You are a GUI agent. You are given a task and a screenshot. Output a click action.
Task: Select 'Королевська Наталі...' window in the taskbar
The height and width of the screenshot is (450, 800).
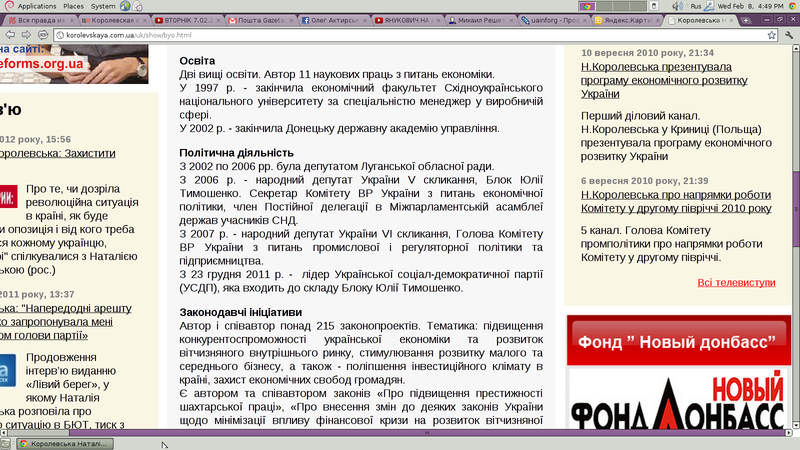[x=65, y=444]
